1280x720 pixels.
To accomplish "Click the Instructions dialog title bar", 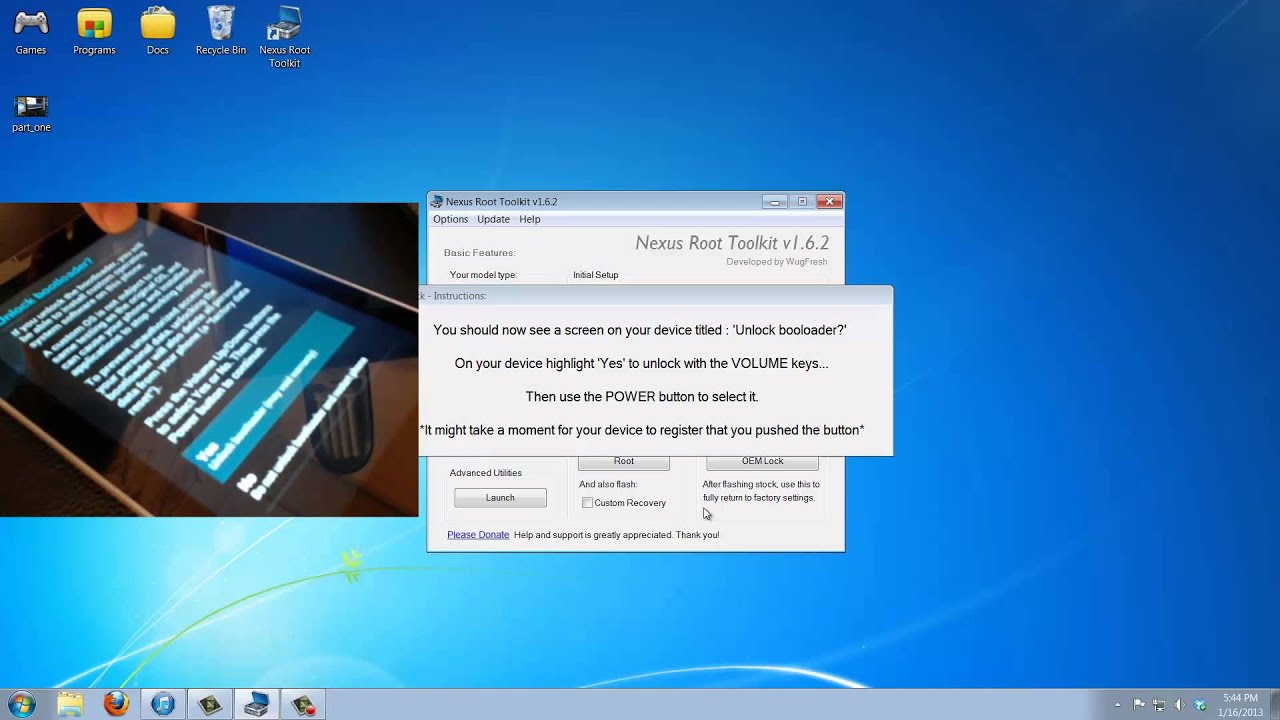I will pos(656,296).
